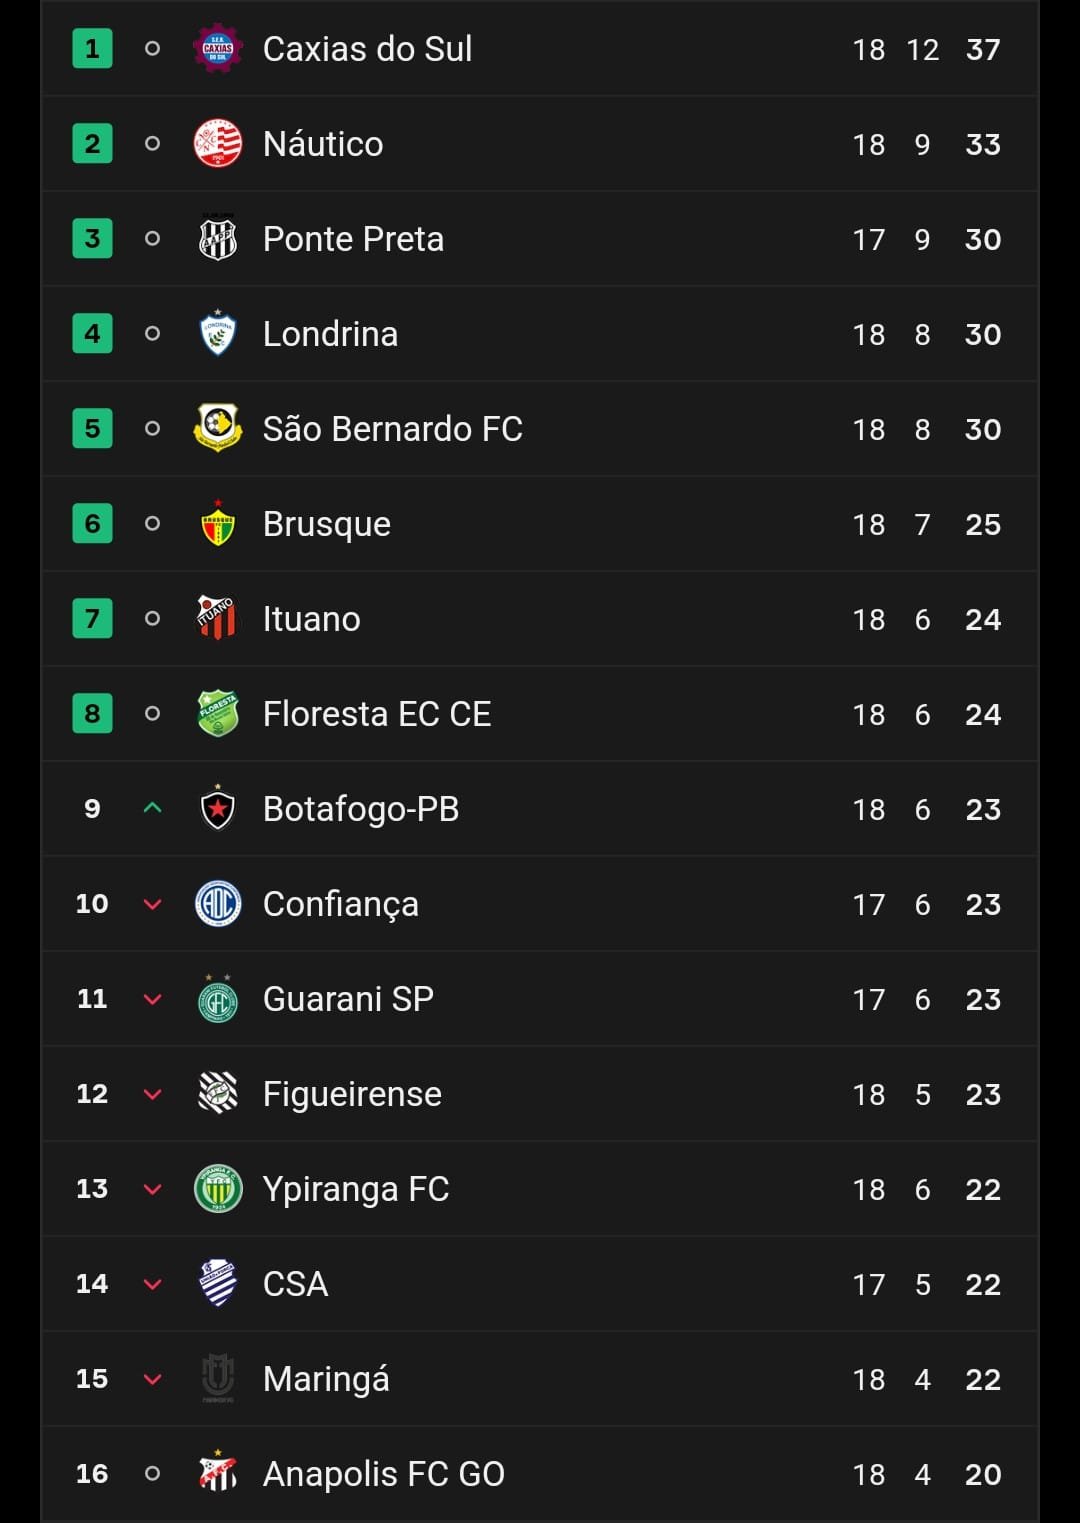1080x1523 pixels.
Task: Tap the Botafogo-PB star badge
Action: (218, 808)
